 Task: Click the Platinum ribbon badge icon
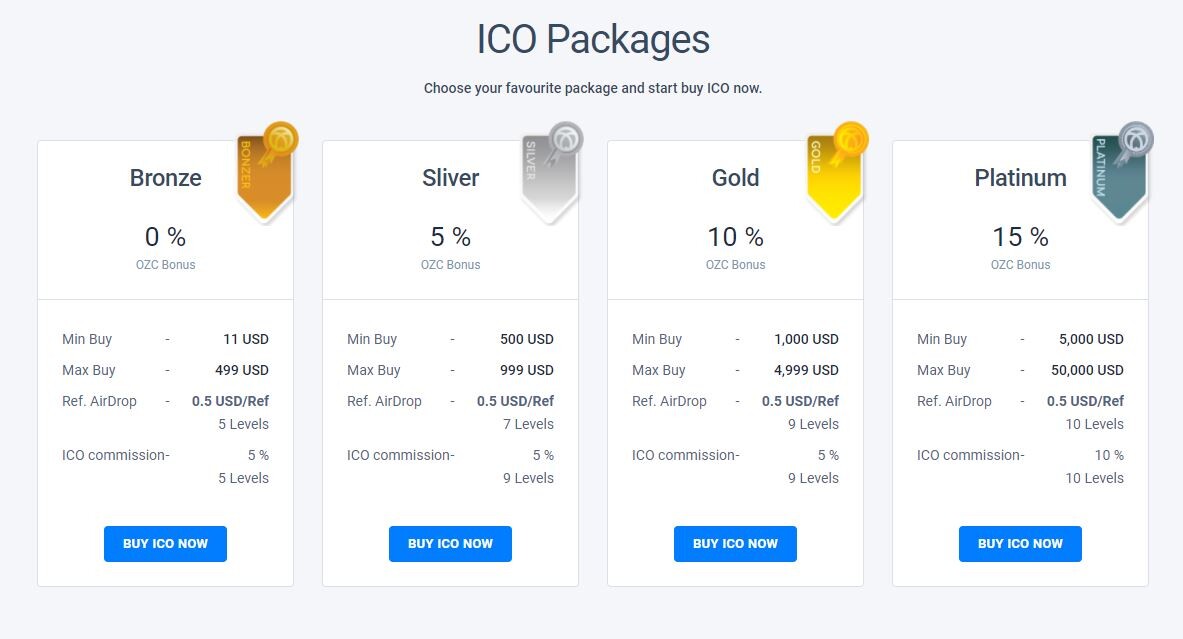tap(1123, 171)
